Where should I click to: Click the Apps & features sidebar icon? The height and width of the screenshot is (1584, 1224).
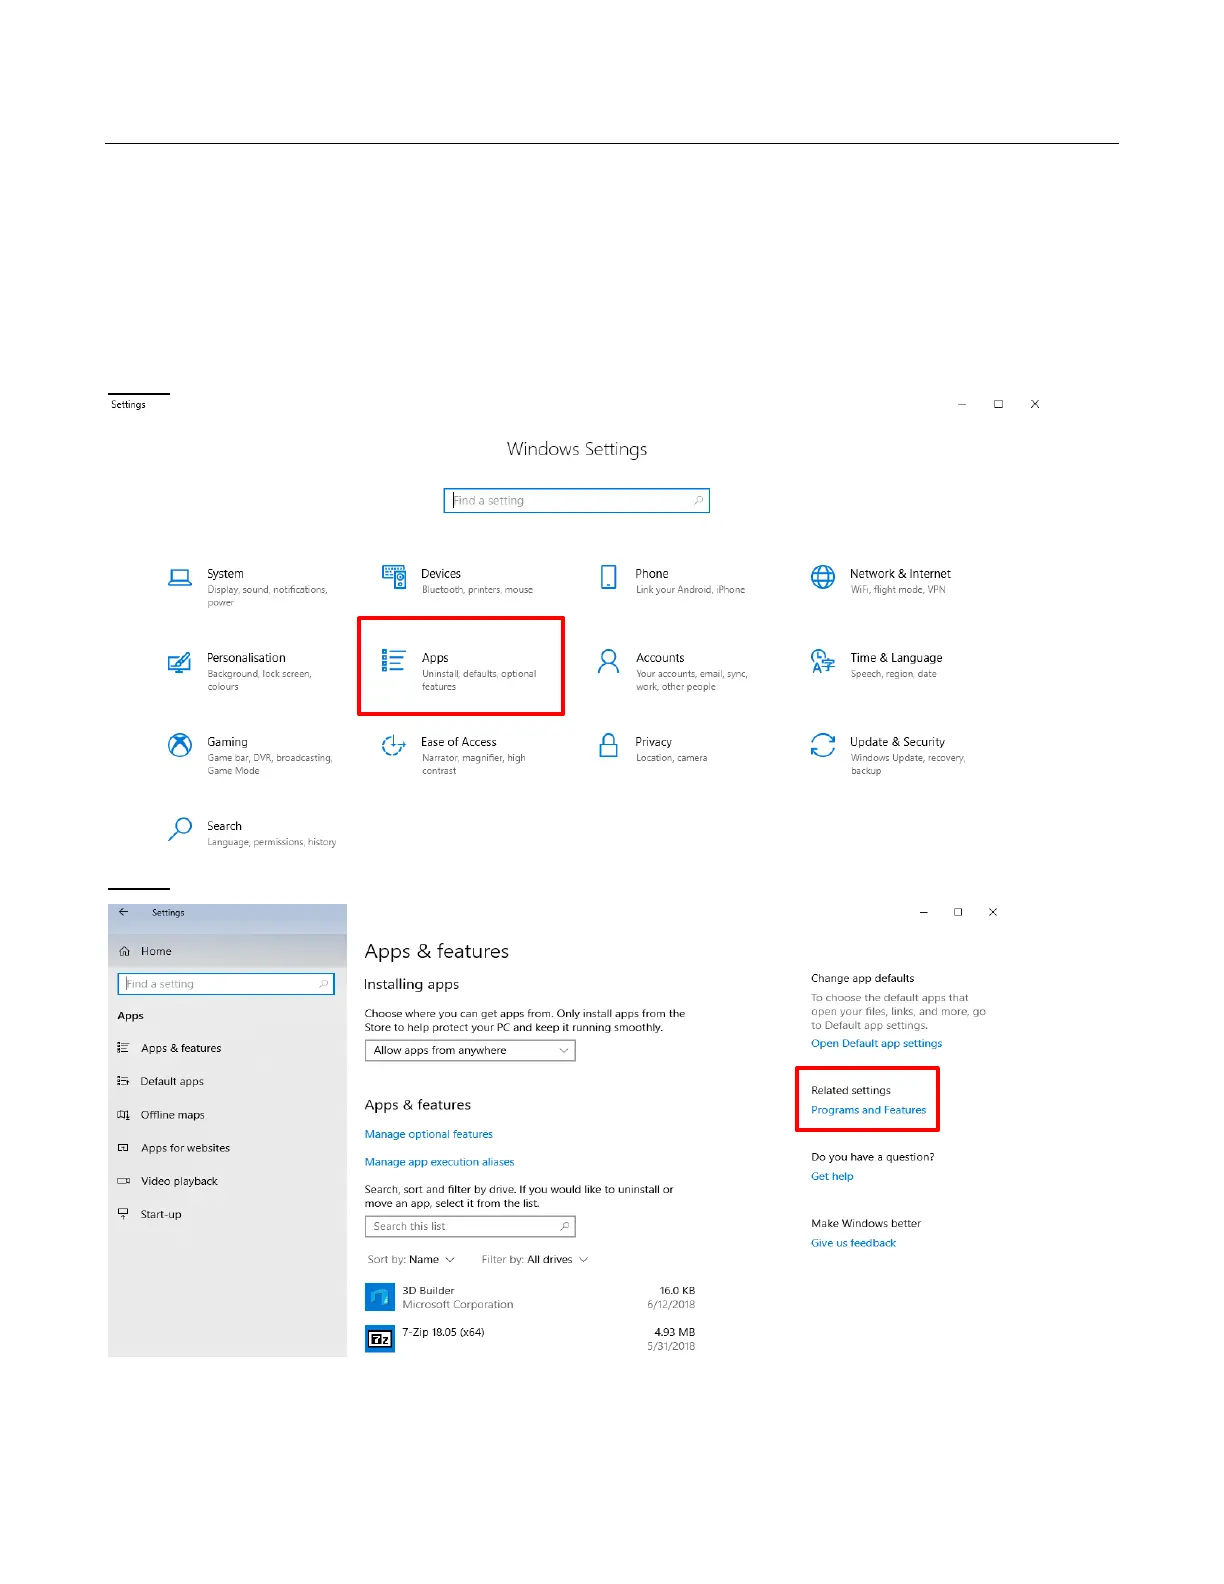[x=123, y=1048]
